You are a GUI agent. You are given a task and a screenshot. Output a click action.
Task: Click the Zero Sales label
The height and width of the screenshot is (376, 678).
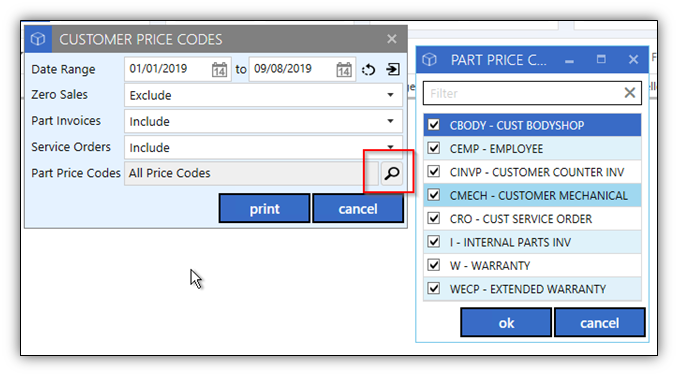click(x=59, y=94)
